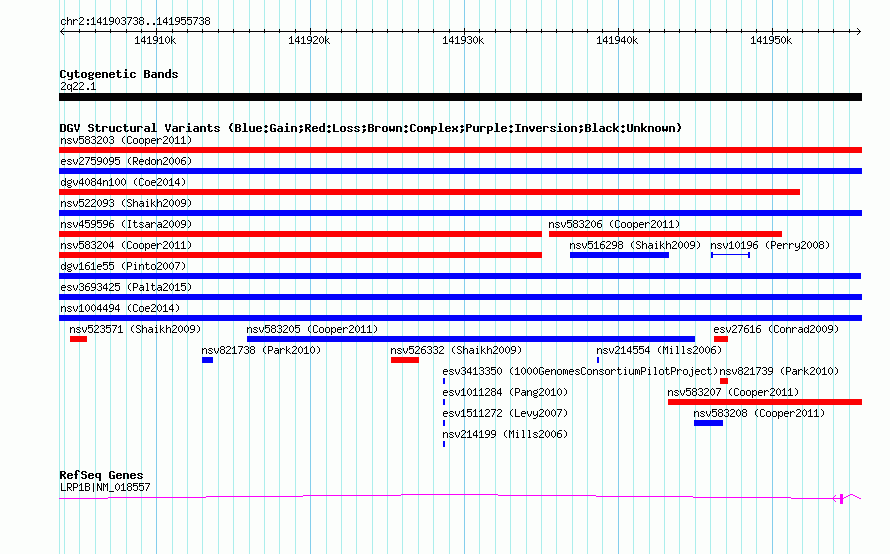Click the nsv522093 (Shaikh2009) label

click(x=126, y=203)
